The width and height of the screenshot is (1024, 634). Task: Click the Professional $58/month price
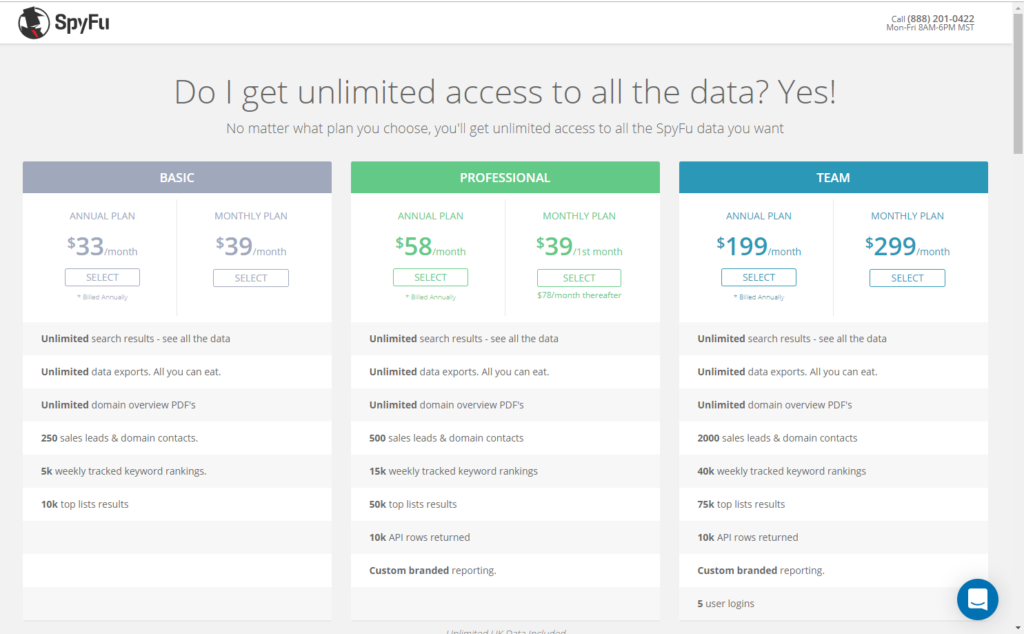coord(430,247)
